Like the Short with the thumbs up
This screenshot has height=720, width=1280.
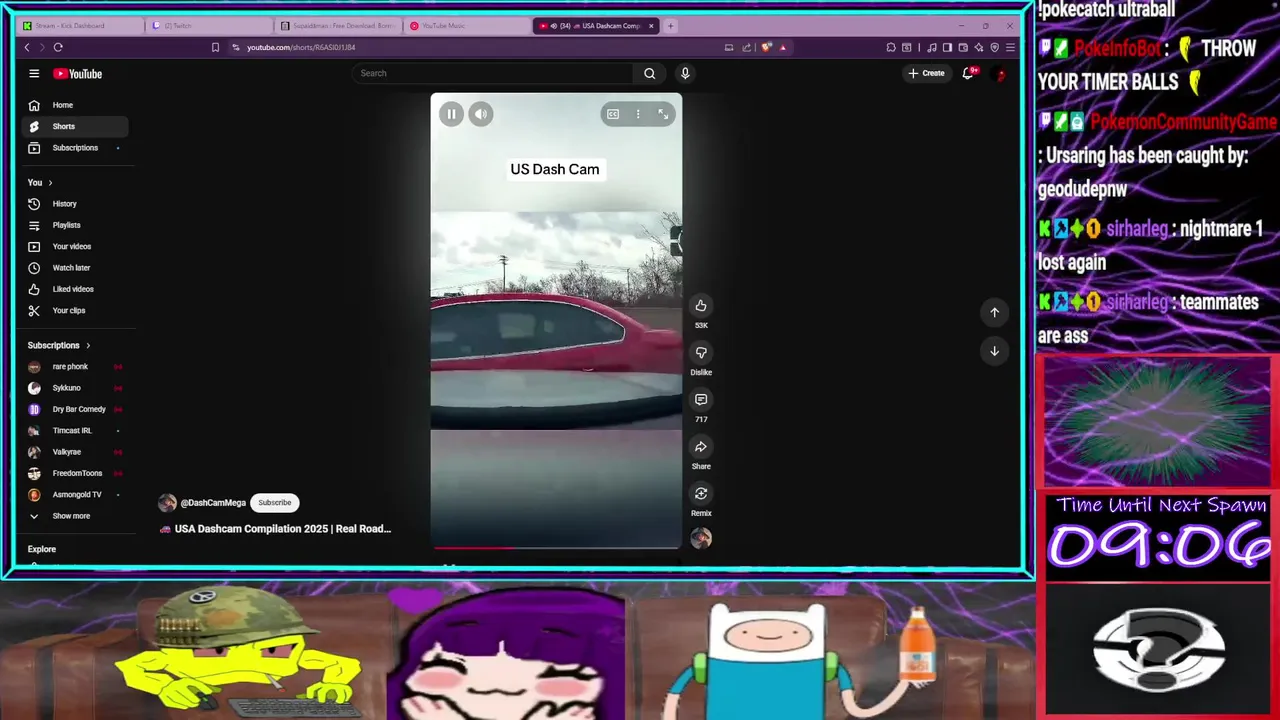(x=701, y=306)
